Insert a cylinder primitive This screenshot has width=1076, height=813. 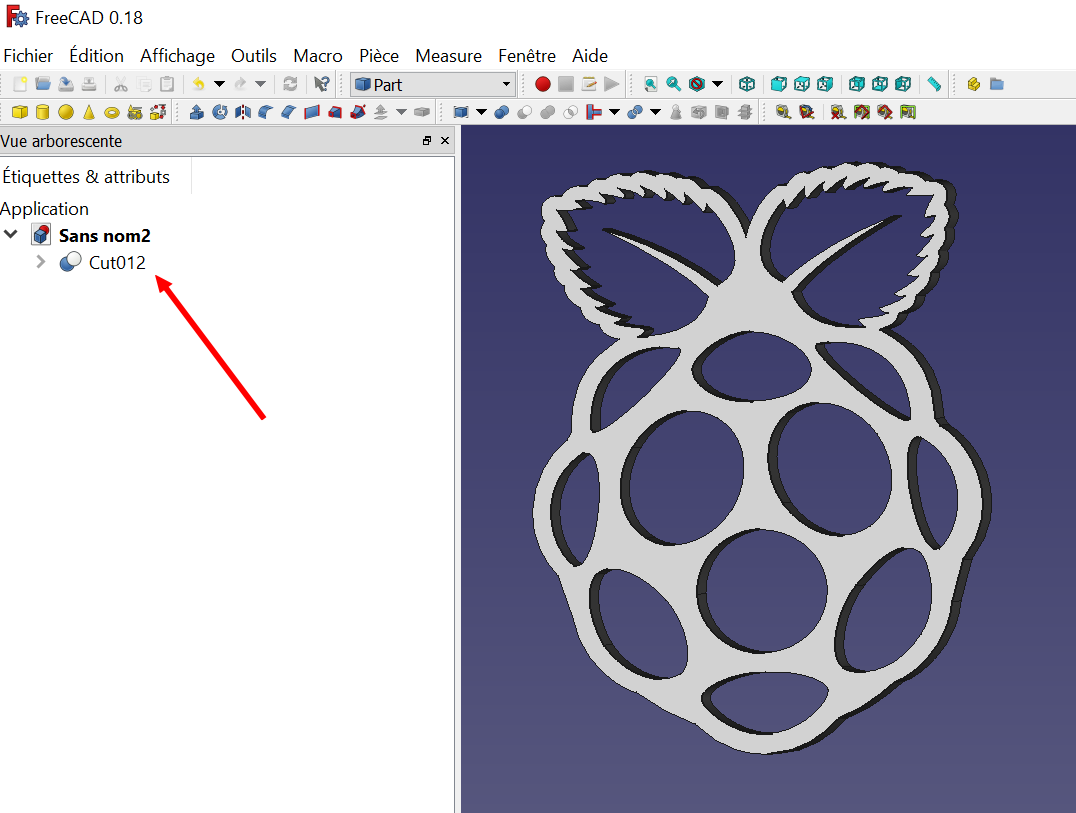coord(43,112)
